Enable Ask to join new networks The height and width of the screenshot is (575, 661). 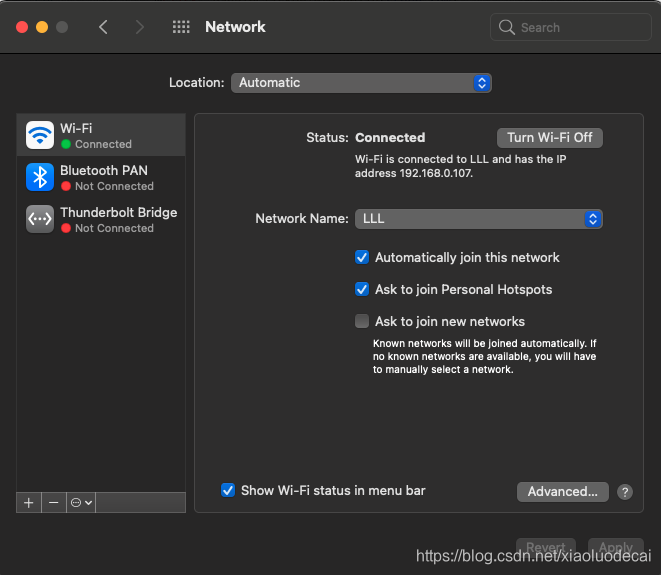click(x=362, y=321)
